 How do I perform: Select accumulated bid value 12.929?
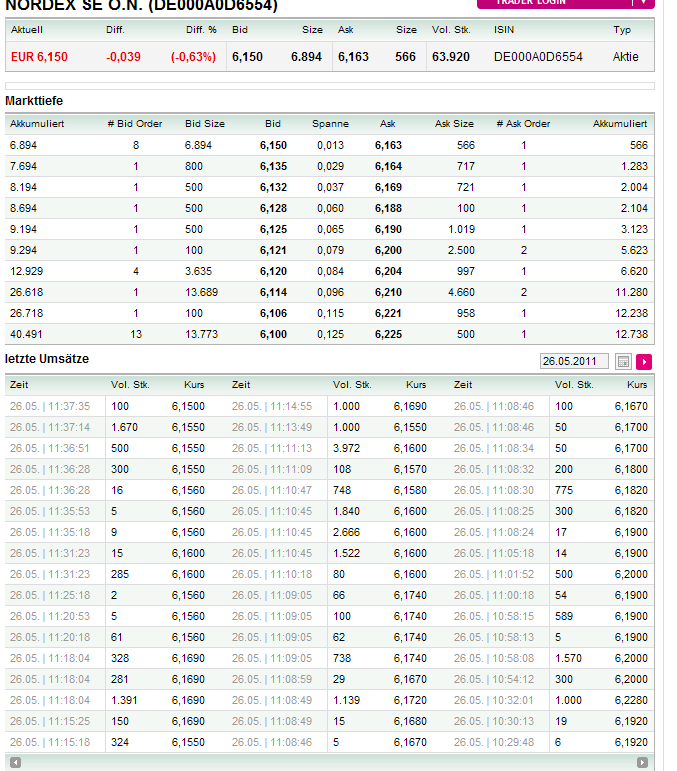(x=27, y=271)
